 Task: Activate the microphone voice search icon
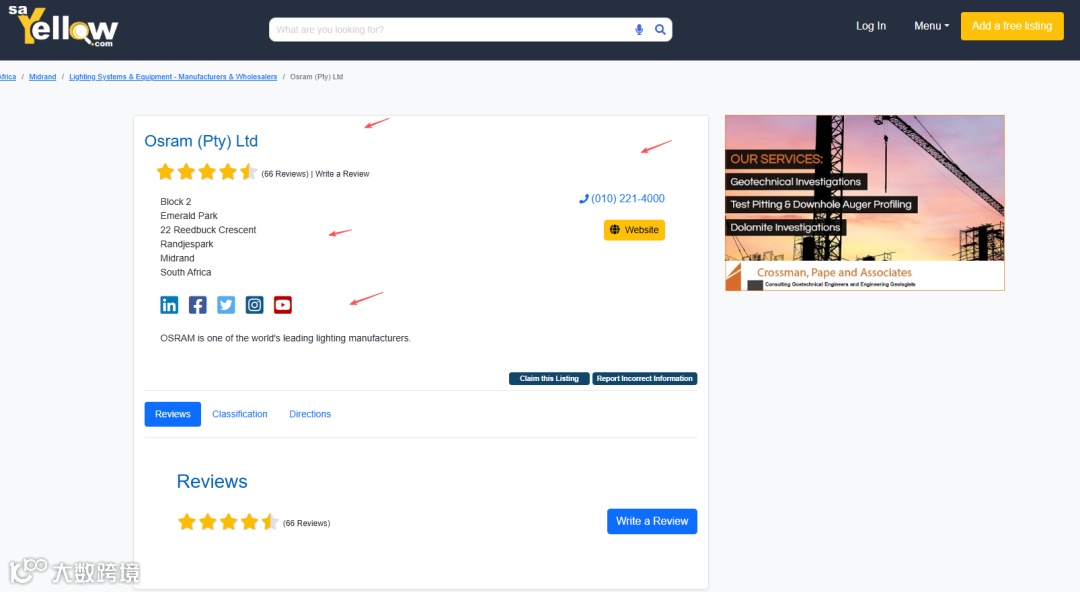639,30
